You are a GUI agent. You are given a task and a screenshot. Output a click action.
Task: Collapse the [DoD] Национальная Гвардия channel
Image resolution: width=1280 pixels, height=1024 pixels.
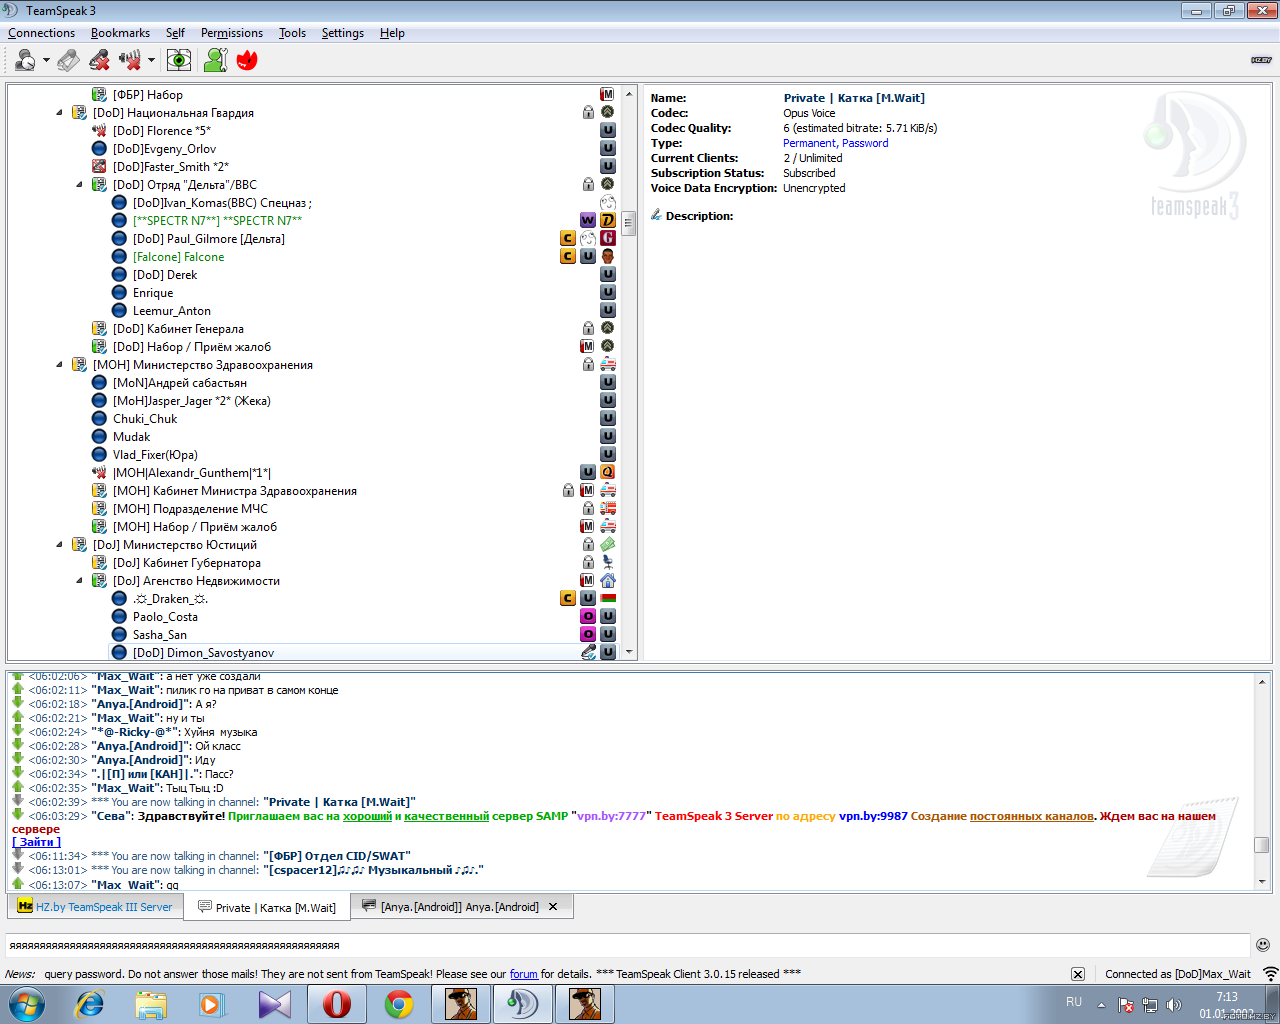click(x=59, y=113)
